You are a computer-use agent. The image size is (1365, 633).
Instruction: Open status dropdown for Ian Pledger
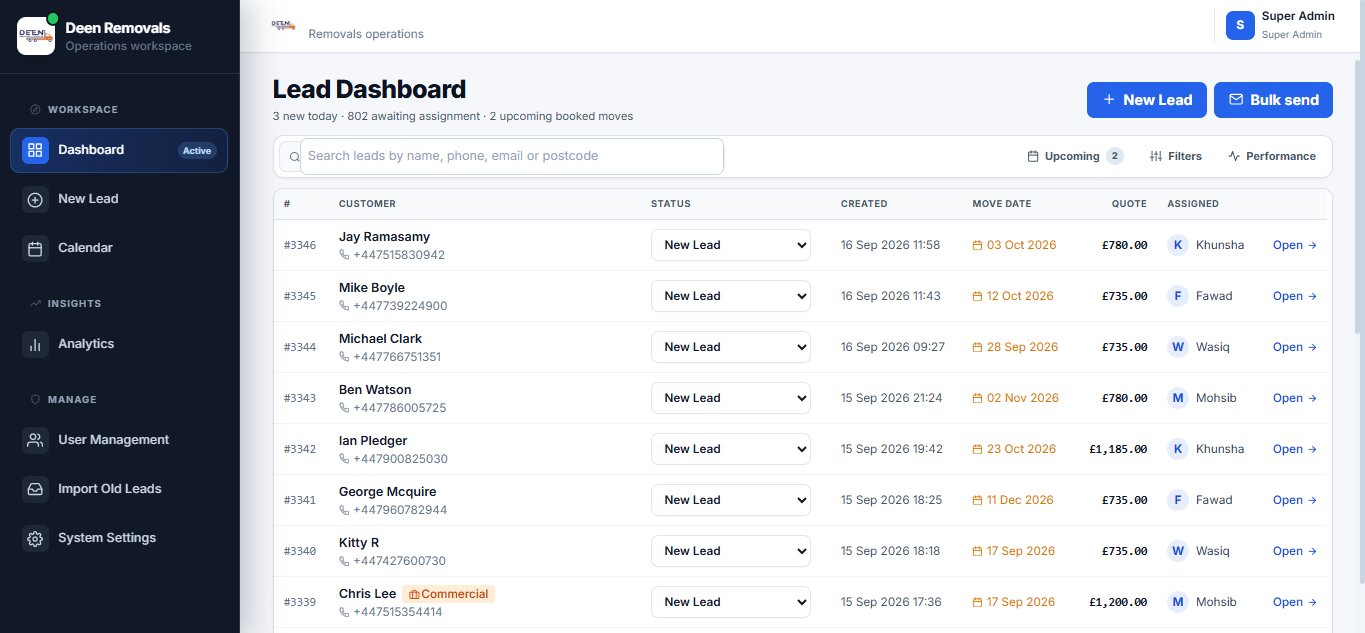(730, 449)
